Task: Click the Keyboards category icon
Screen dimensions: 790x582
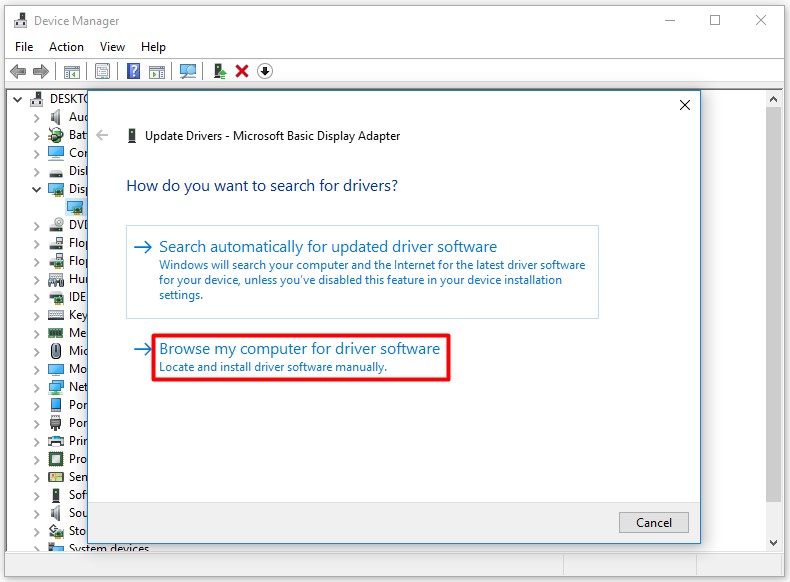Action: (x=56, y=315)
